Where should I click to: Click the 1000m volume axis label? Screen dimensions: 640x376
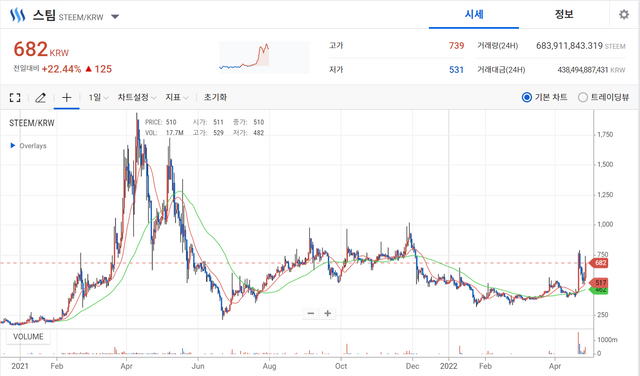(x=607, y=340)
